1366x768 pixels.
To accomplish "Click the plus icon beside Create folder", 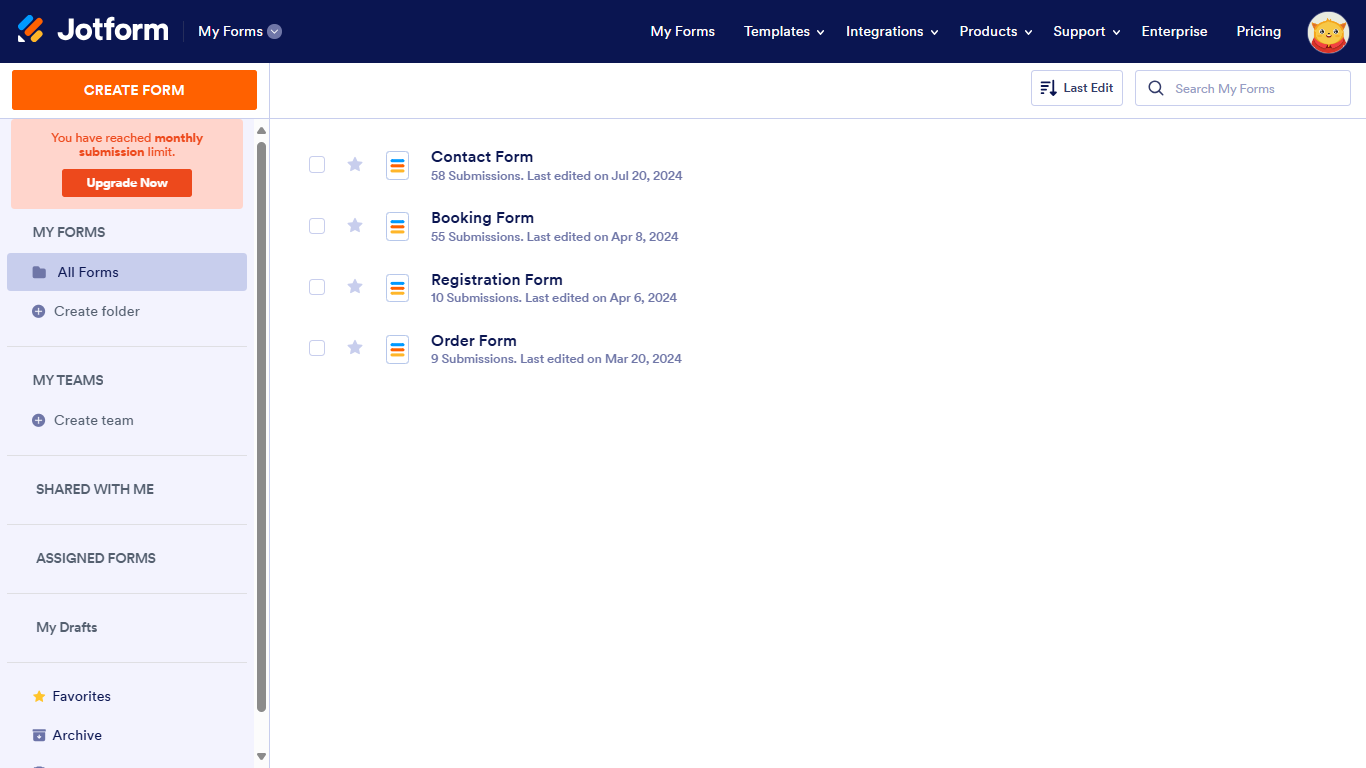I will [x=39, y=311].
